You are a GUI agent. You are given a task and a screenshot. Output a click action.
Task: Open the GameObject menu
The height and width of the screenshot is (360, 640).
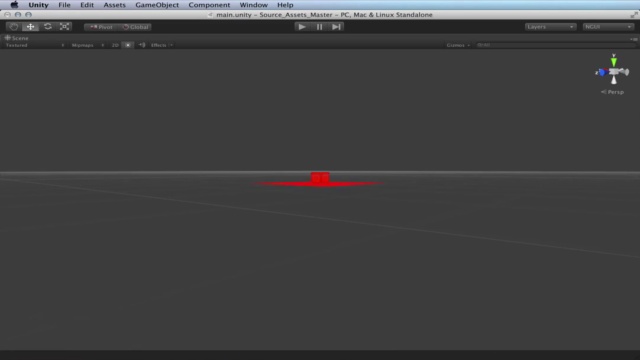[157, 5]
